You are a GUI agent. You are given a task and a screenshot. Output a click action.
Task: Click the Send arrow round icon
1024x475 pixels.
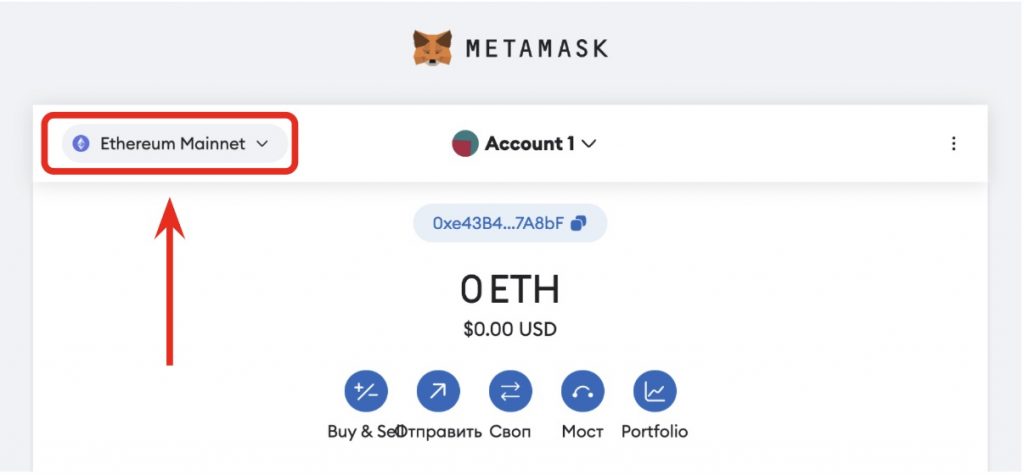tap(438, 391)
